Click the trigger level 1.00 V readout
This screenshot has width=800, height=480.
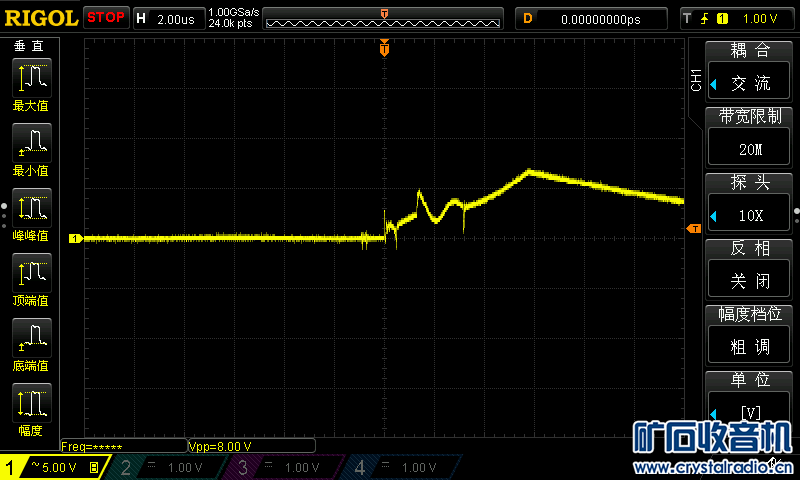click(x=760, y=19)
